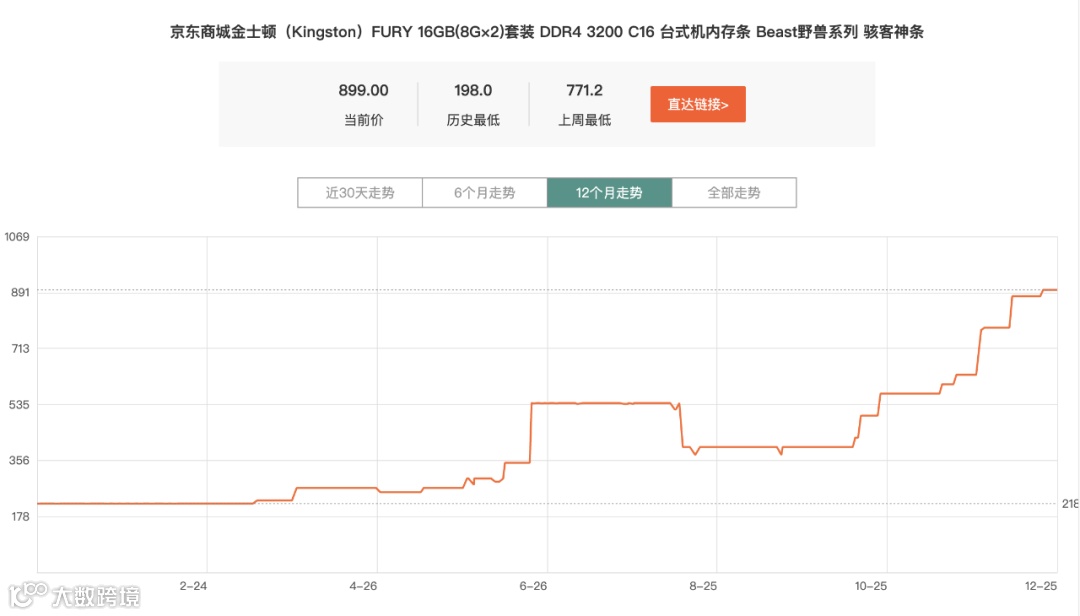The height and width of the screenshot is (616, 1080).
Task: Click the 直达链接> button
Action: point(698,104)
